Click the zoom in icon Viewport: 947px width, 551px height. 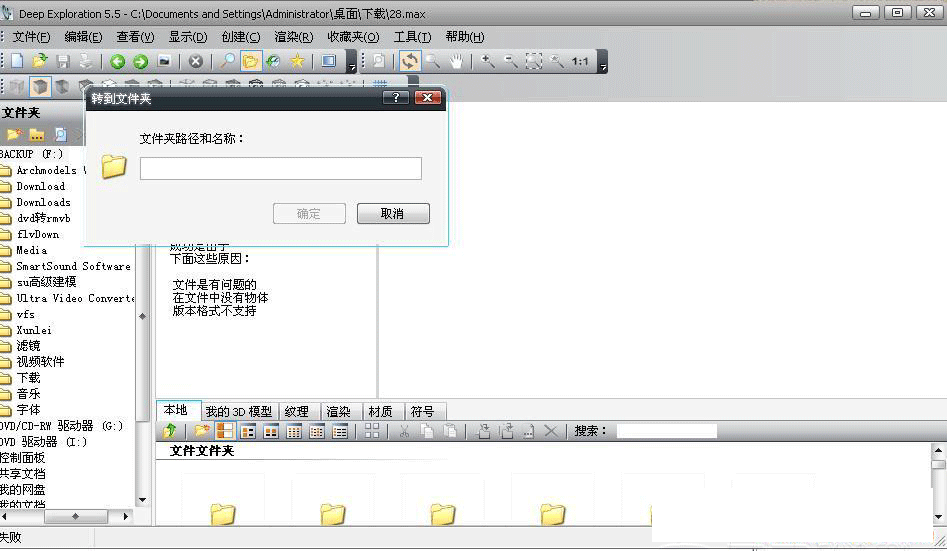click(487, 61)
